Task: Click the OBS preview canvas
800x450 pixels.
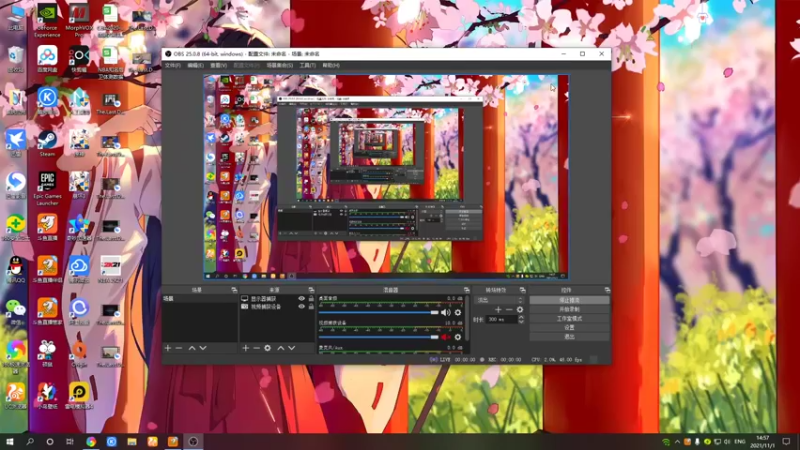Action: (x=386, y=177)
